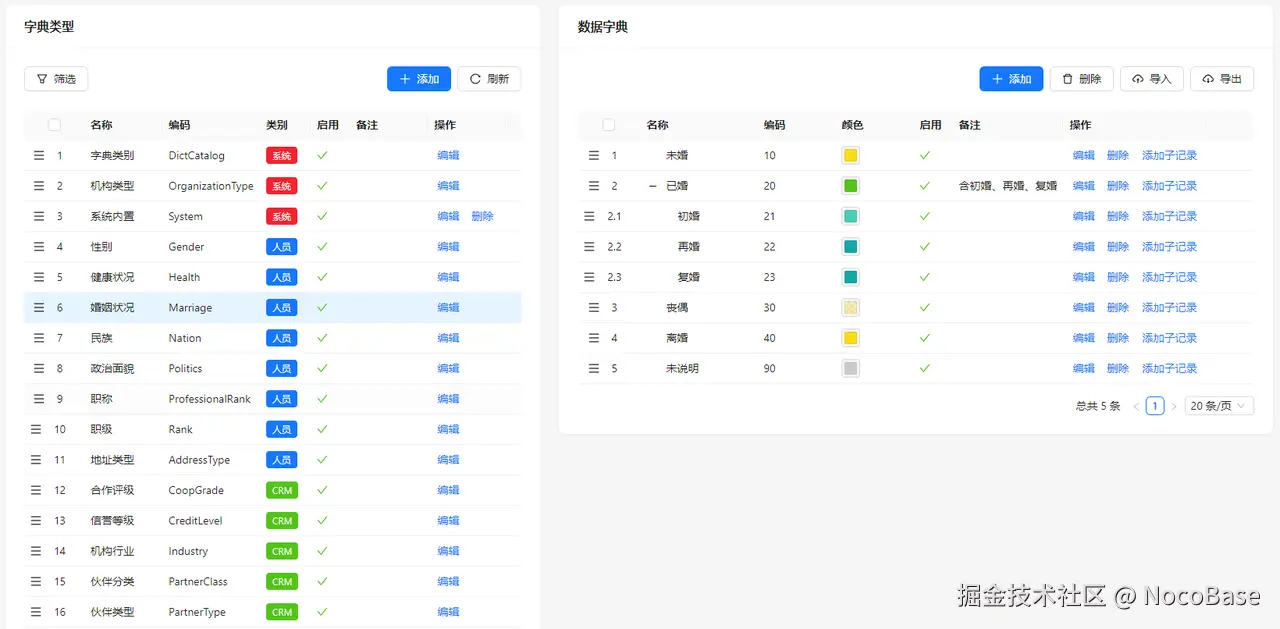Click 删除 trash button in 数据字典 toolbar

[x=1082, y=79]
